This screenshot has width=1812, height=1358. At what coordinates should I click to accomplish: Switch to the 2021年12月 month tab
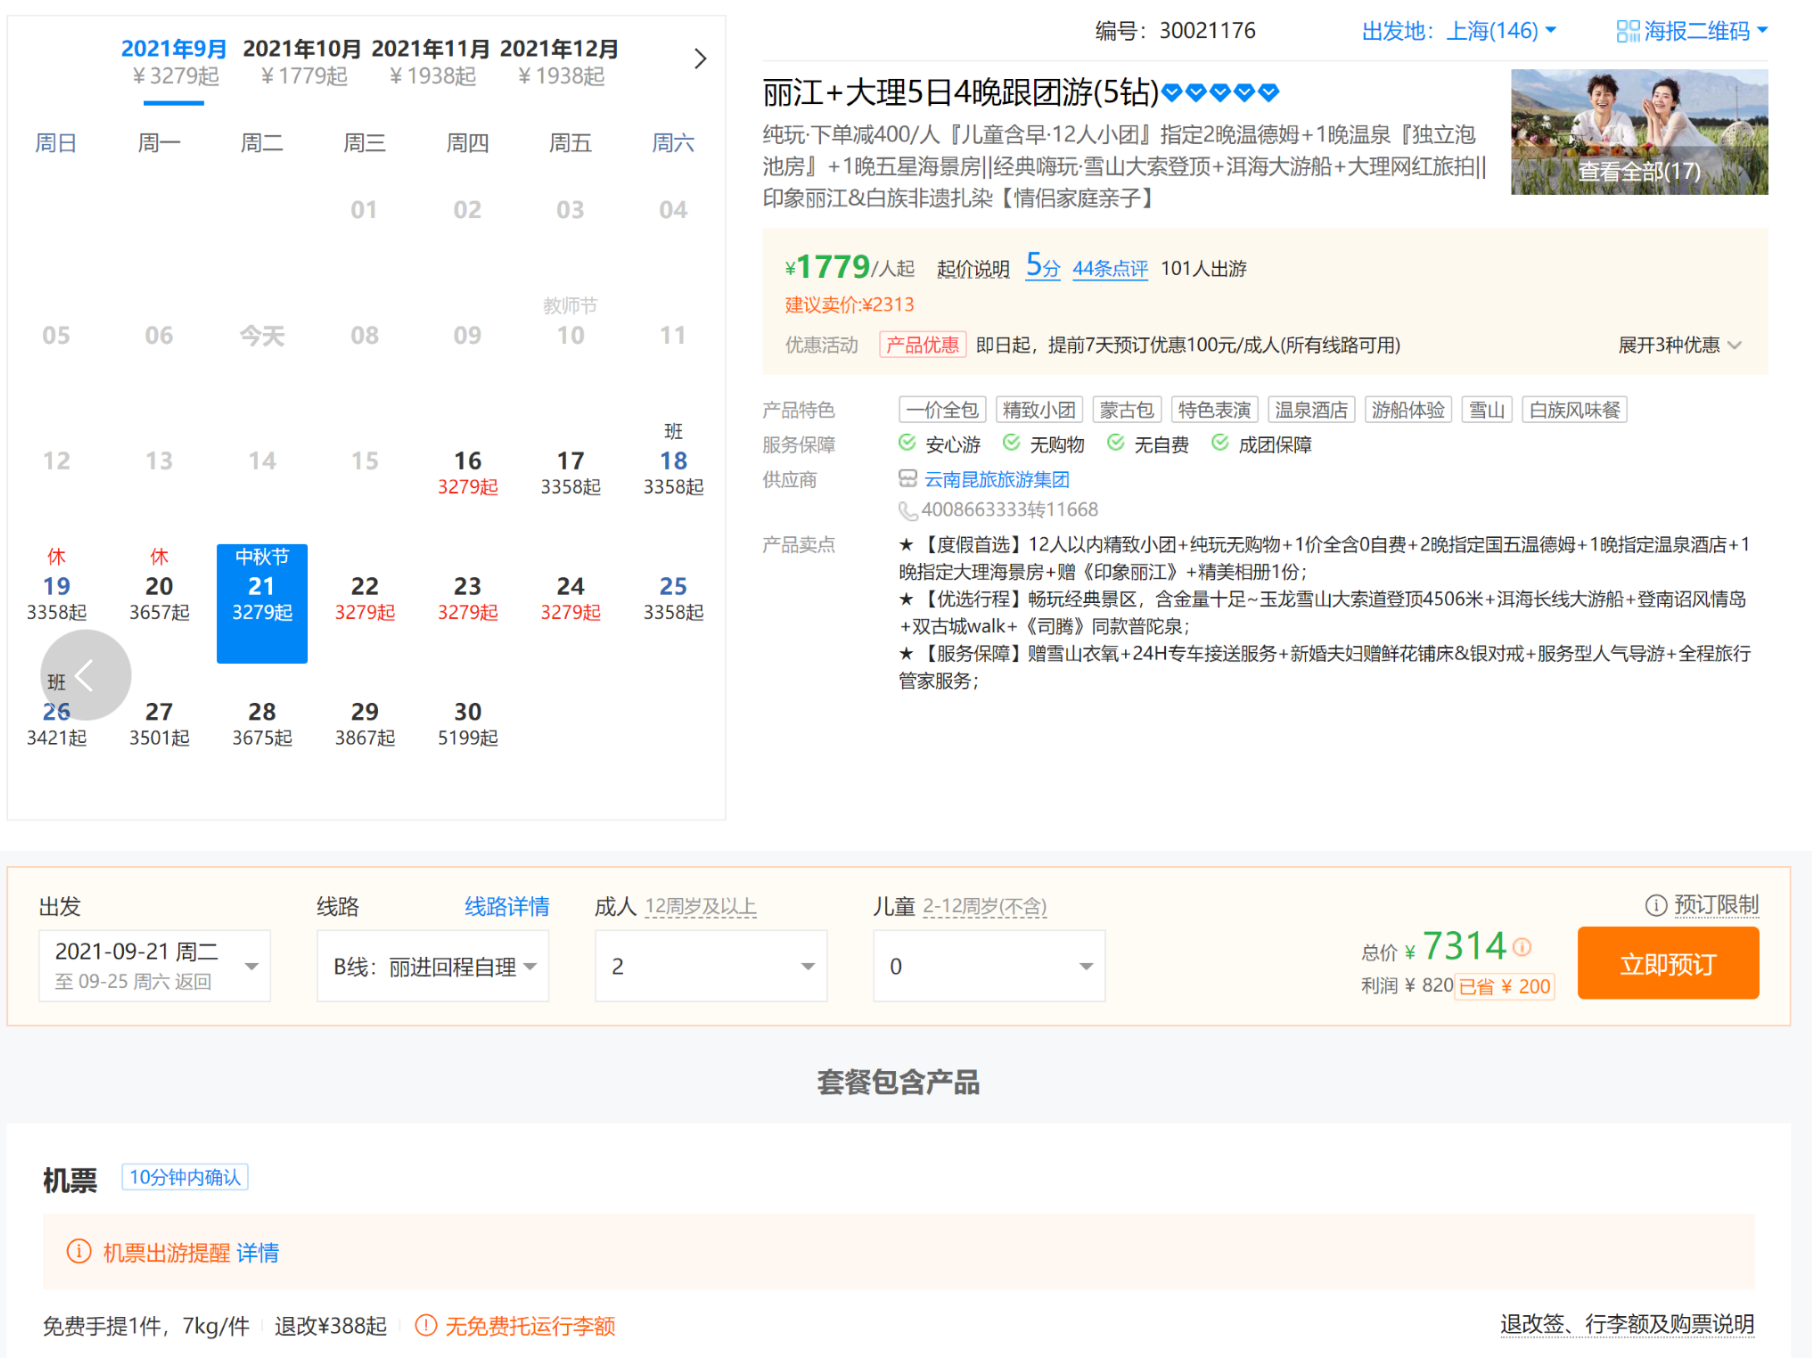click(x=559, y=61)
